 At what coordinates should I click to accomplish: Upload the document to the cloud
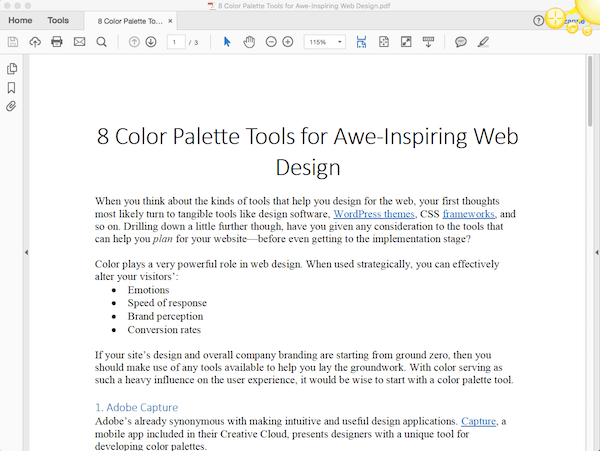[35, 42]
